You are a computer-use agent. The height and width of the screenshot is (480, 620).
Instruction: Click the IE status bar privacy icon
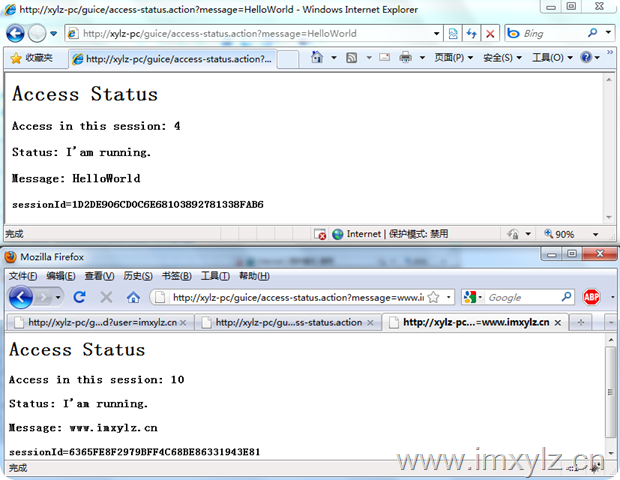(x=513, y=234)
